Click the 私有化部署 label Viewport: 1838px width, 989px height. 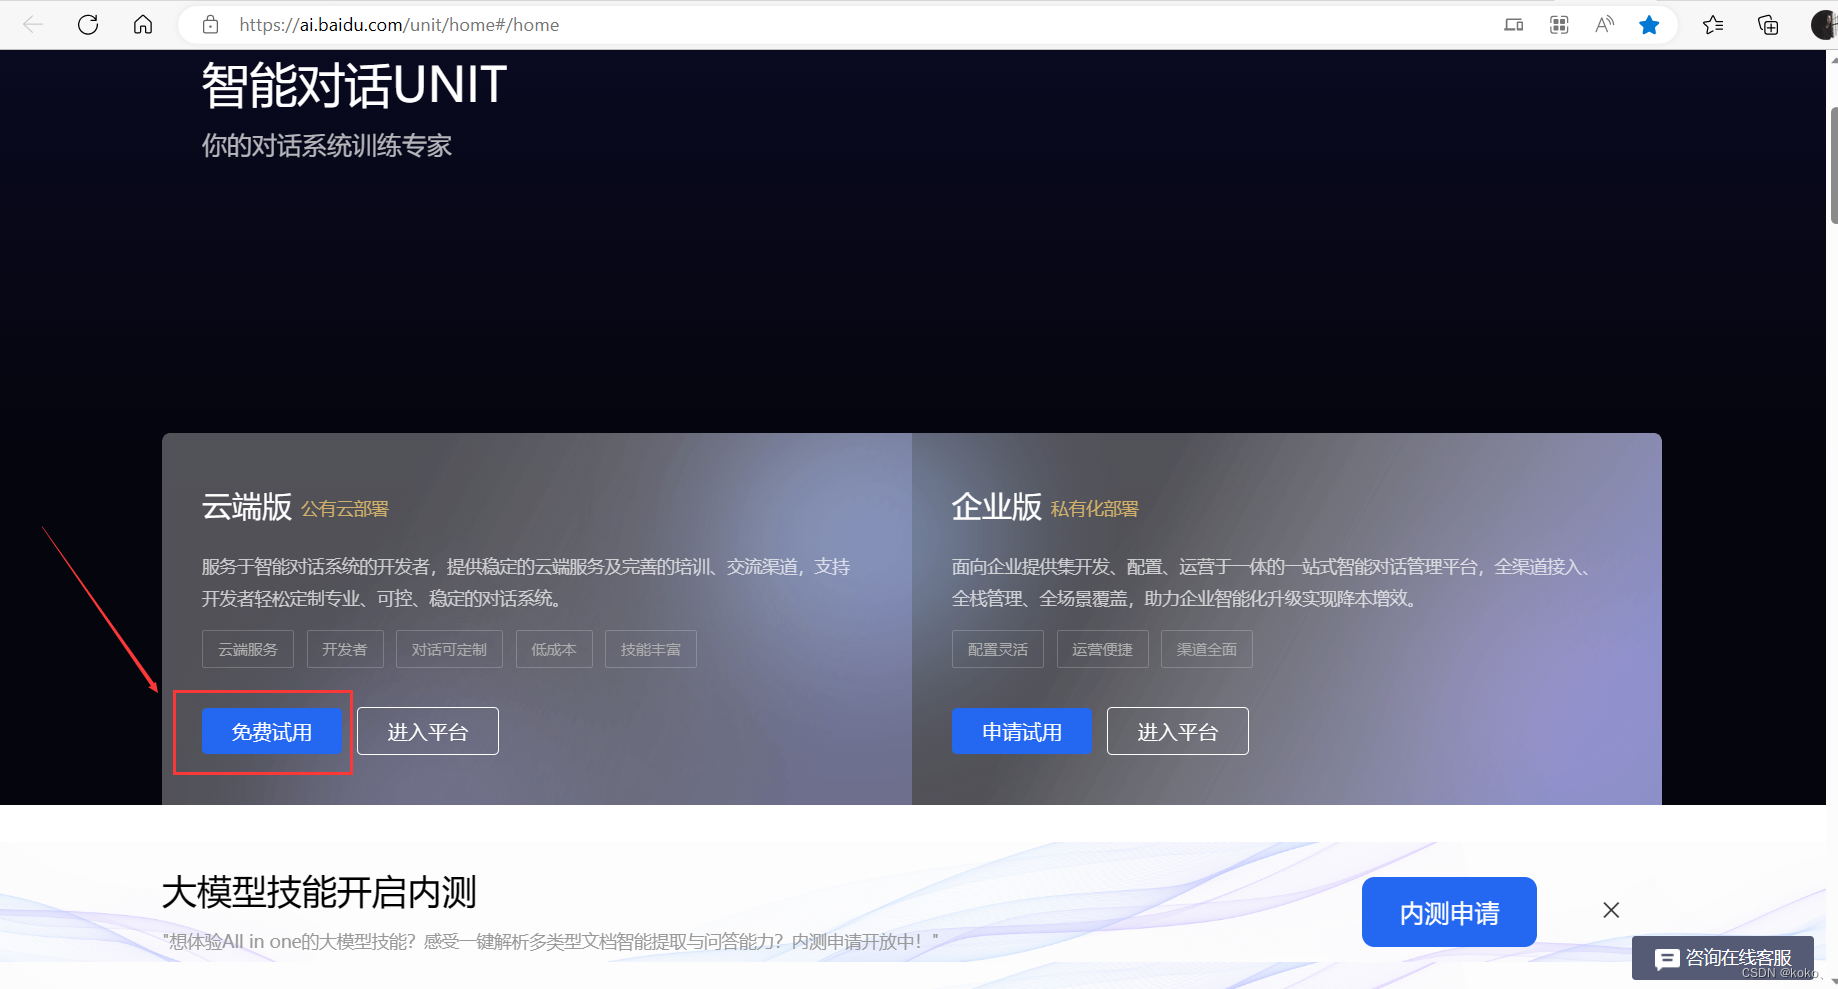(x=1095, y=509)
